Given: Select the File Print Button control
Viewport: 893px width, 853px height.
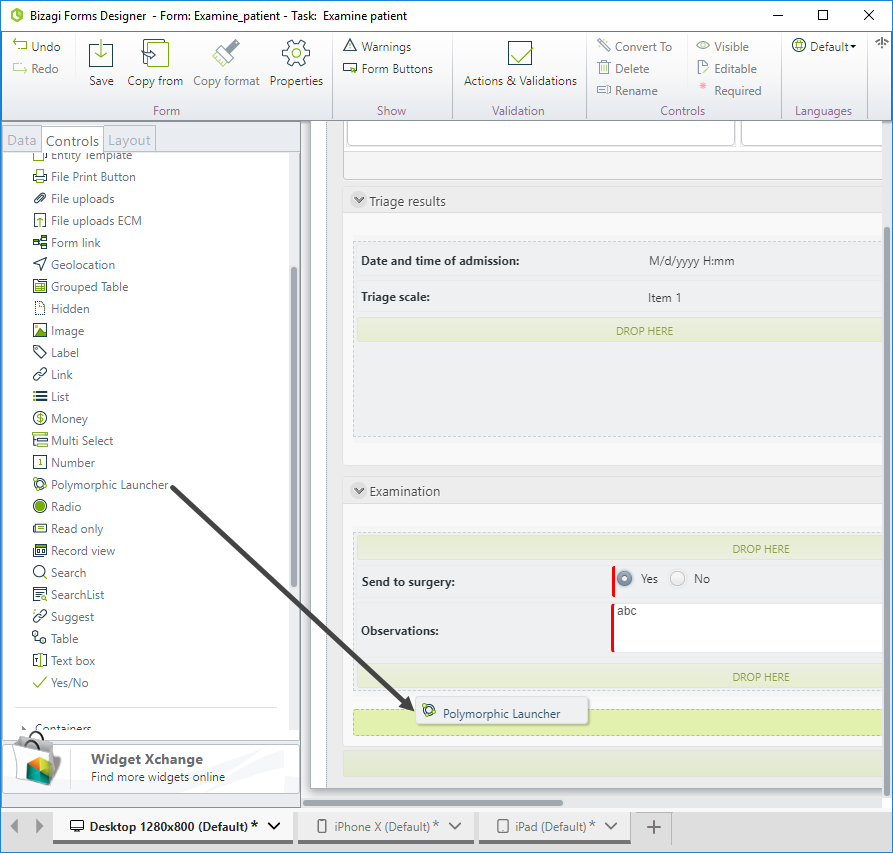Looking at the screenshot, I should pyautogui.click(x=84, y=177).
